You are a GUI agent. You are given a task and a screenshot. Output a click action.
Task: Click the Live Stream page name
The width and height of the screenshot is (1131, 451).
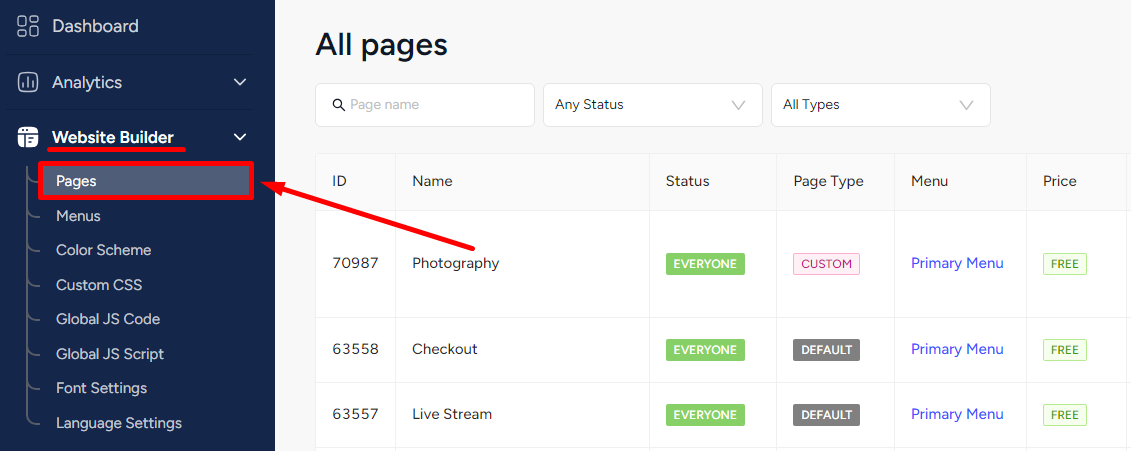tap(452, 414)
